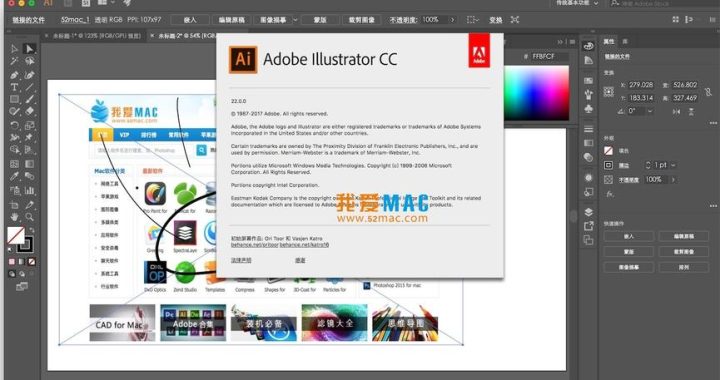Viewport: 720px width, 380px height.
Task: Select the Pen tool
Action: click(x=14, y=75)
